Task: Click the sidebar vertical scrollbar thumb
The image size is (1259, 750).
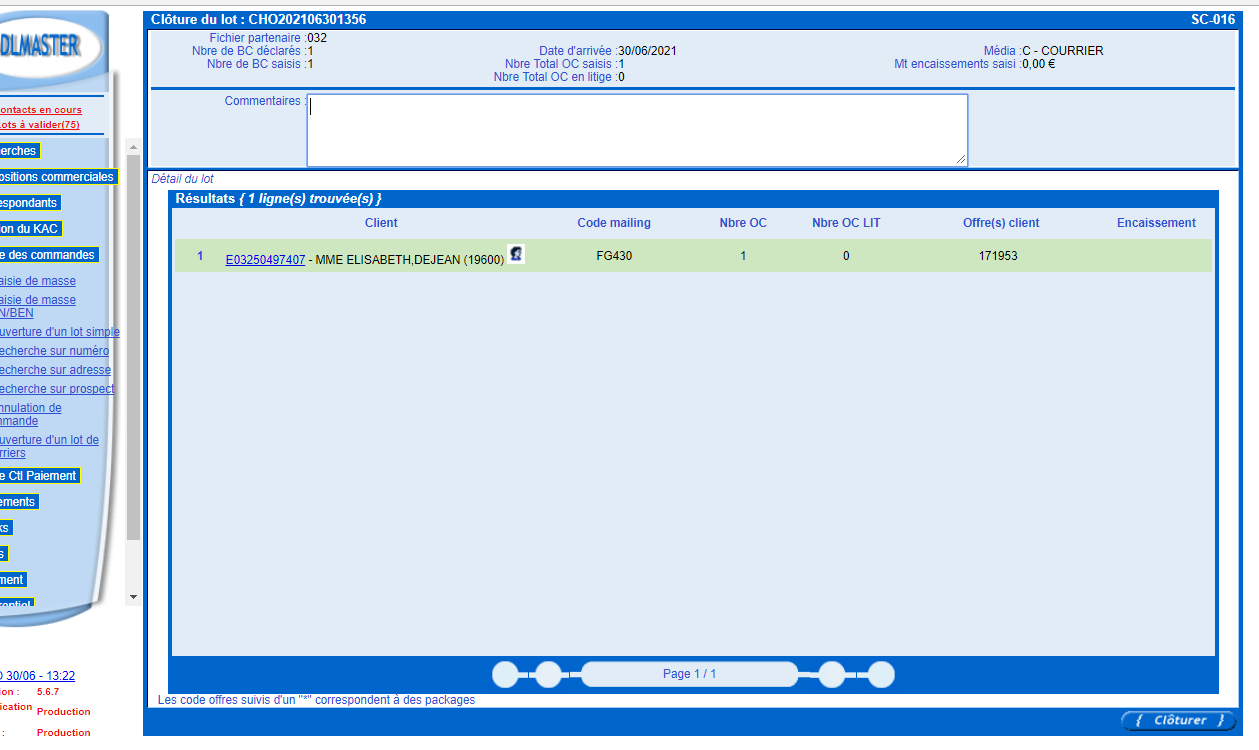Action: pos(133,347)
